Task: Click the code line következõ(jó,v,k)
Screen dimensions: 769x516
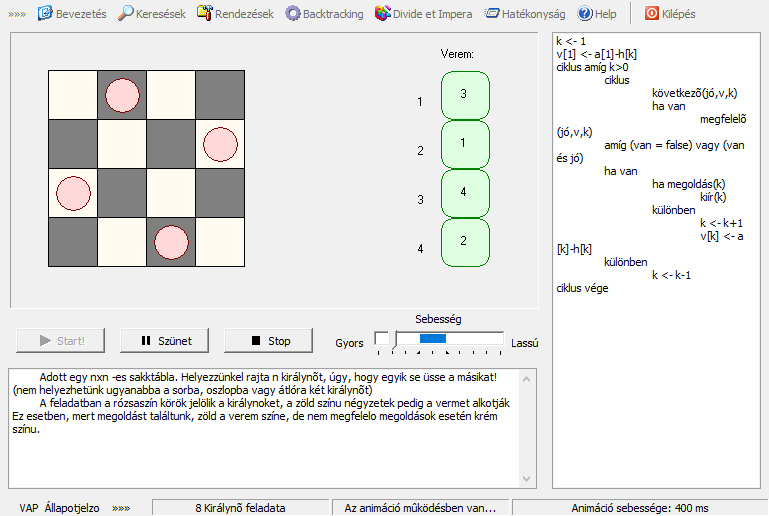Action: (x=694, y=93)
